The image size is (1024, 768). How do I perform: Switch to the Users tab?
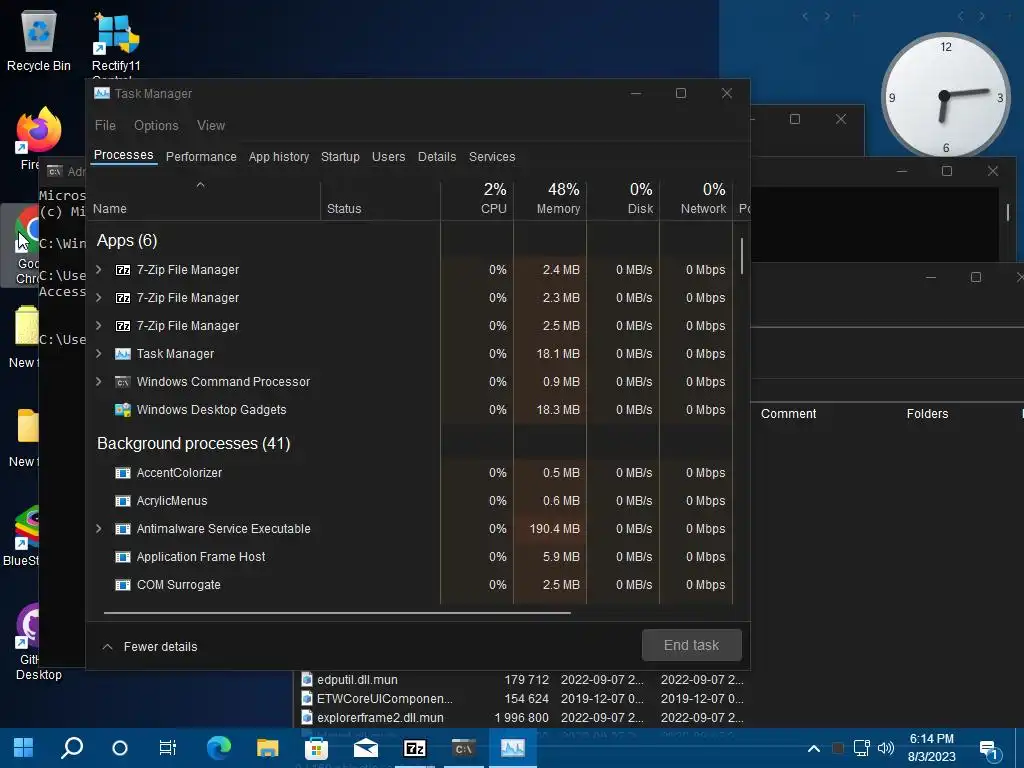(389, 157)
